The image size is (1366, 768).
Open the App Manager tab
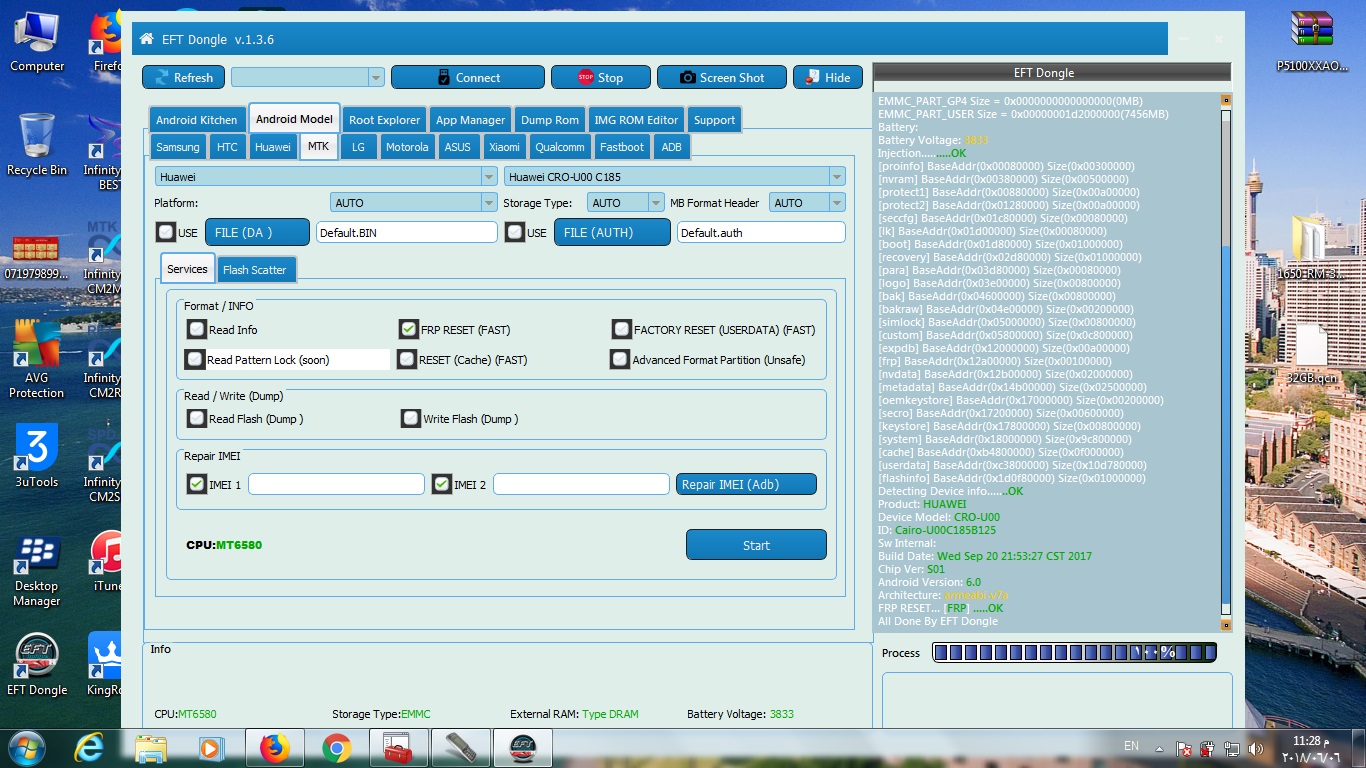(x=470, y=119)
